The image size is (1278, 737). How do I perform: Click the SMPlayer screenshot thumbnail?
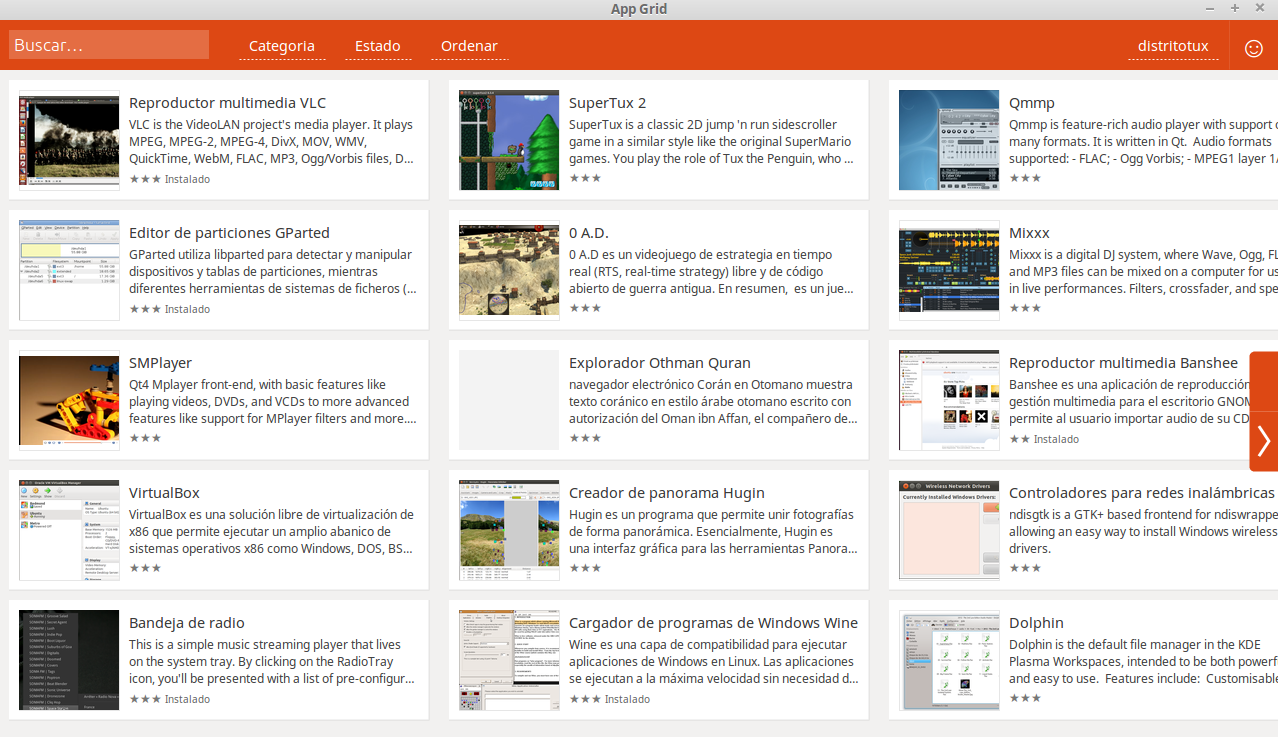(x=68, y=400)
